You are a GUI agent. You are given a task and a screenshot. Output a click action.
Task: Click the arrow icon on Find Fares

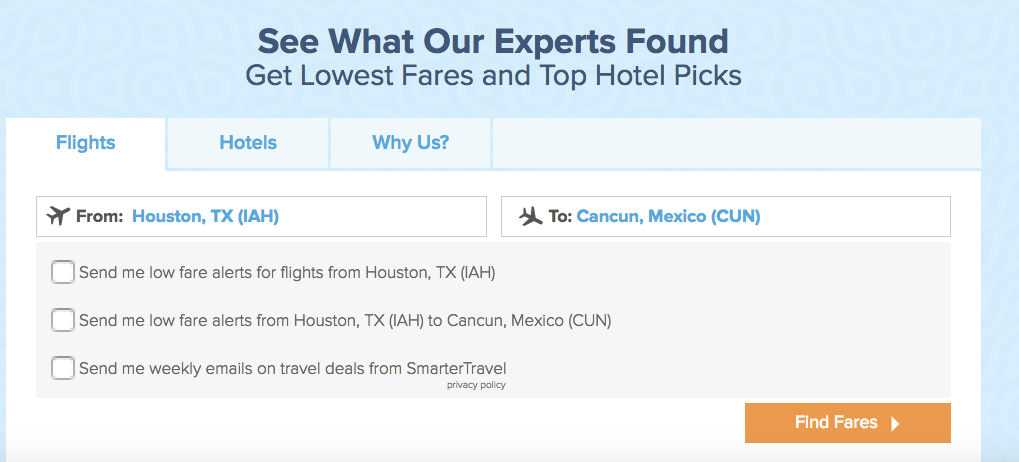point(895,424)
